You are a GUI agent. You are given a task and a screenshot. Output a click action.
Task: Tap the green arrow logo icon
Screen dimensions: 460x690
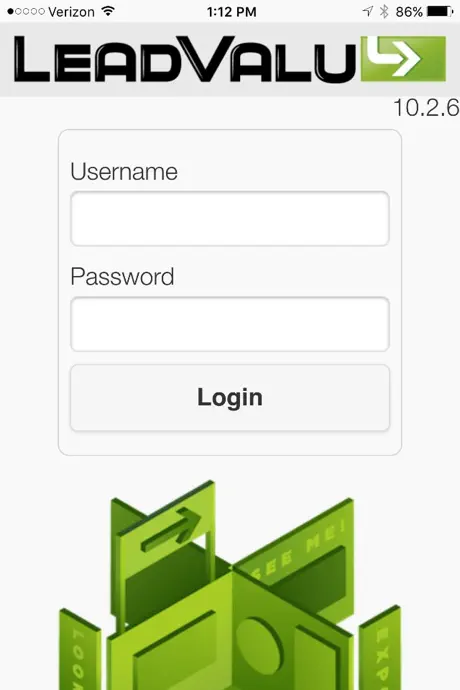click(403, 59)
